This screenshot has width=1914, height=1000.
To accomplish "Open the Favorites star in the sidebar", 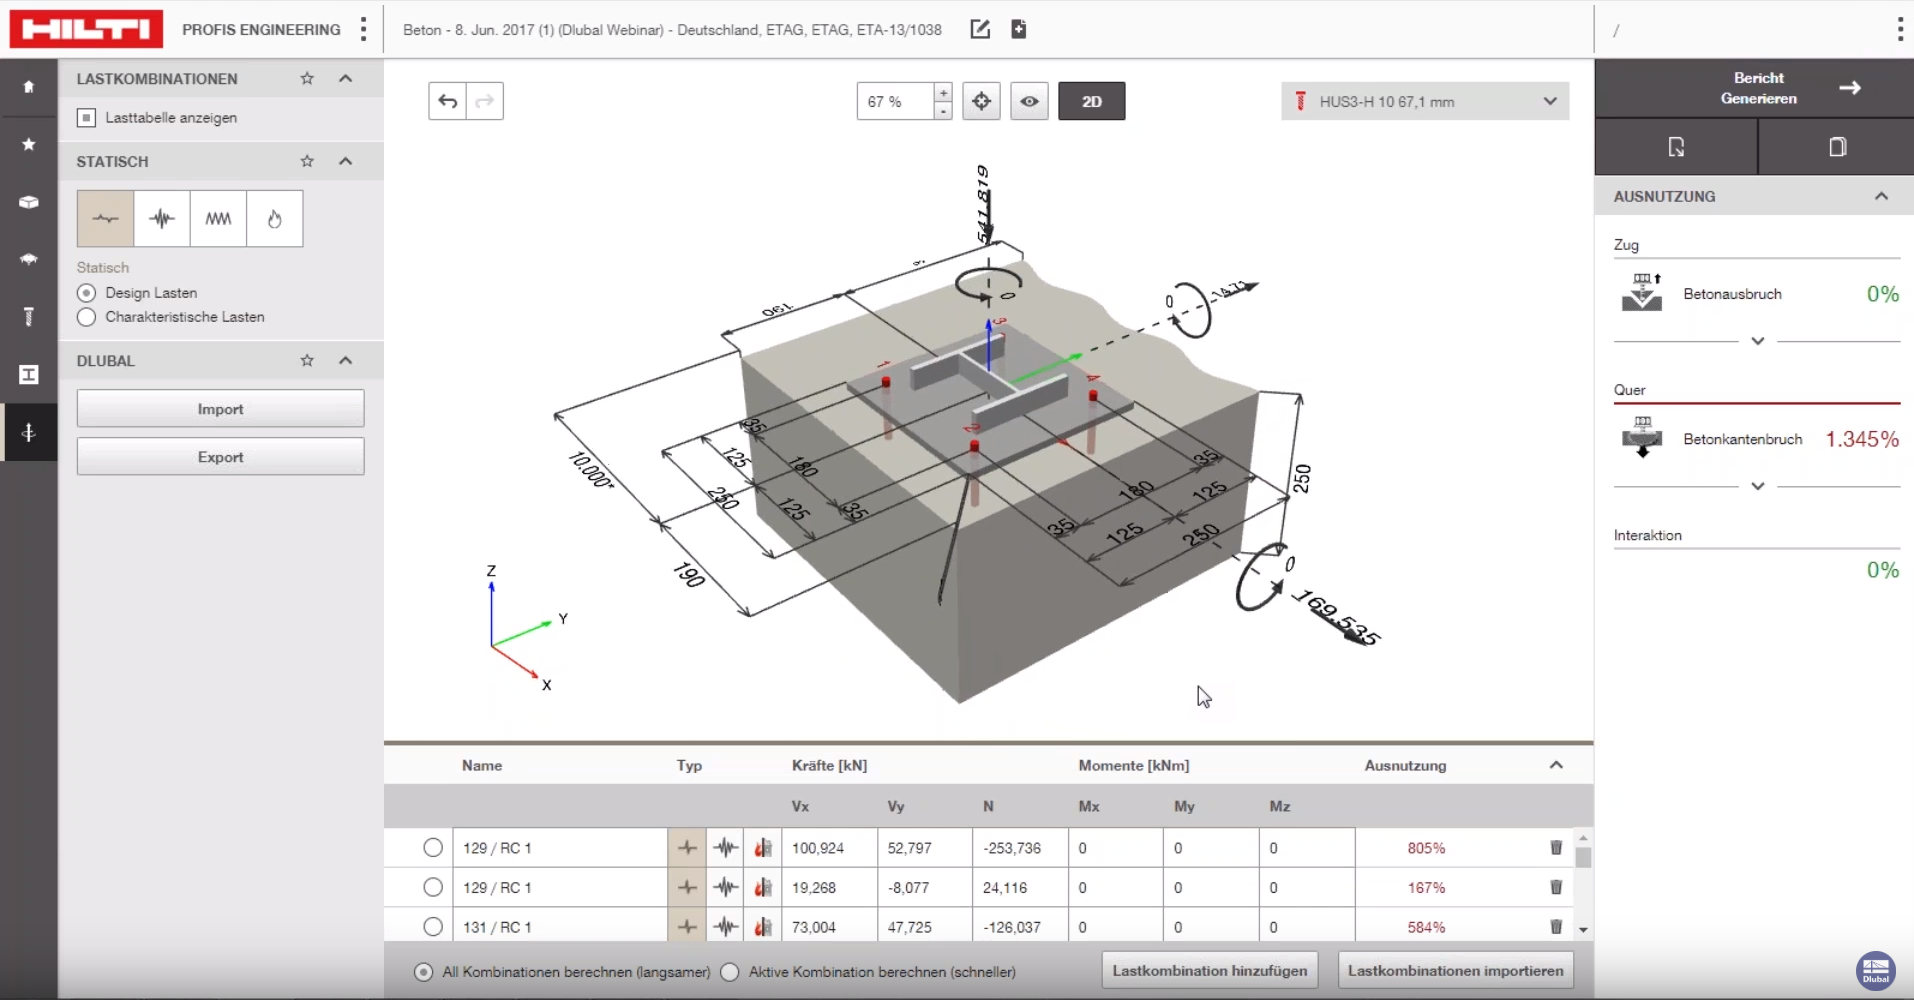I will point(29,144).
